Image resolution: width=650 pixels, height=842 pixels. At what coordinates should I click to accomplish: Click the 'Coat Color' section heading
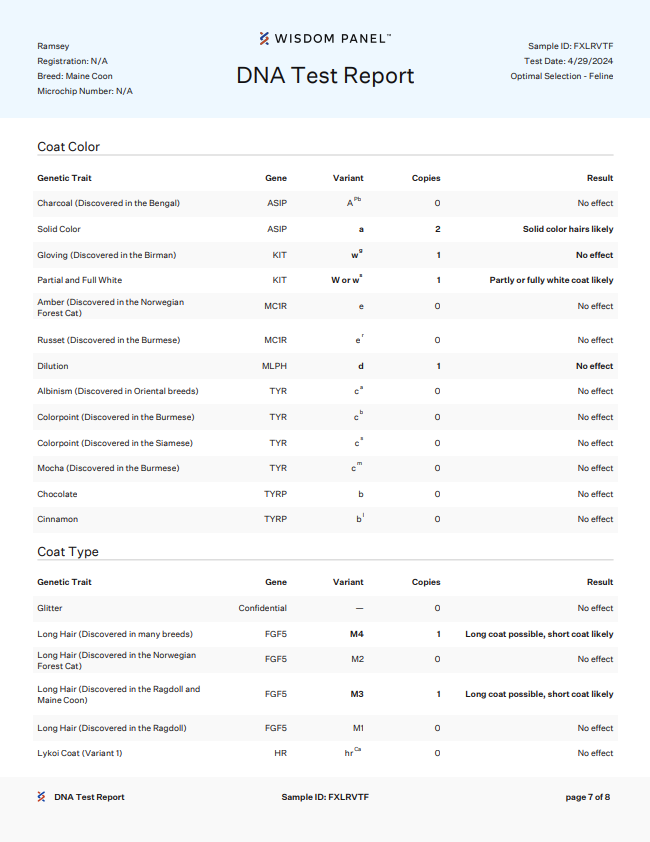click(x=68, y=147)
